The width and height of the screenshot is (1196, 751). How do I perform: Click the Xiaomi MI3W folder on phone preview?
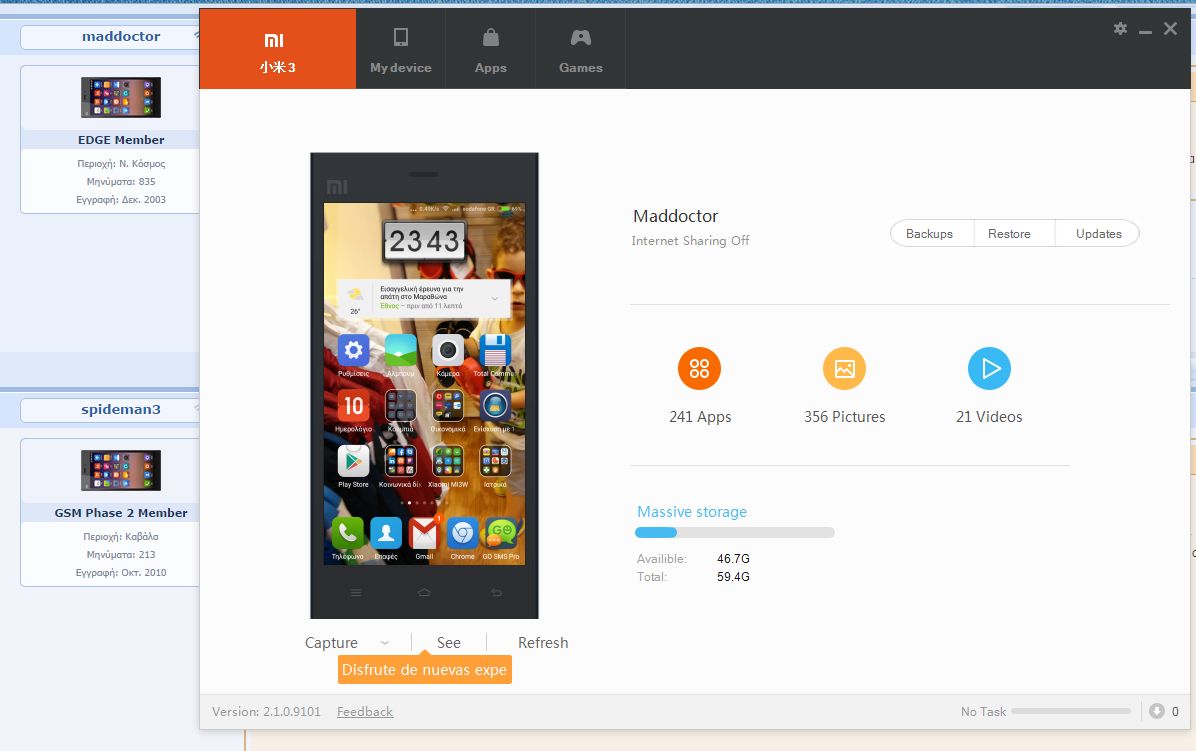(x=448, y=461)
